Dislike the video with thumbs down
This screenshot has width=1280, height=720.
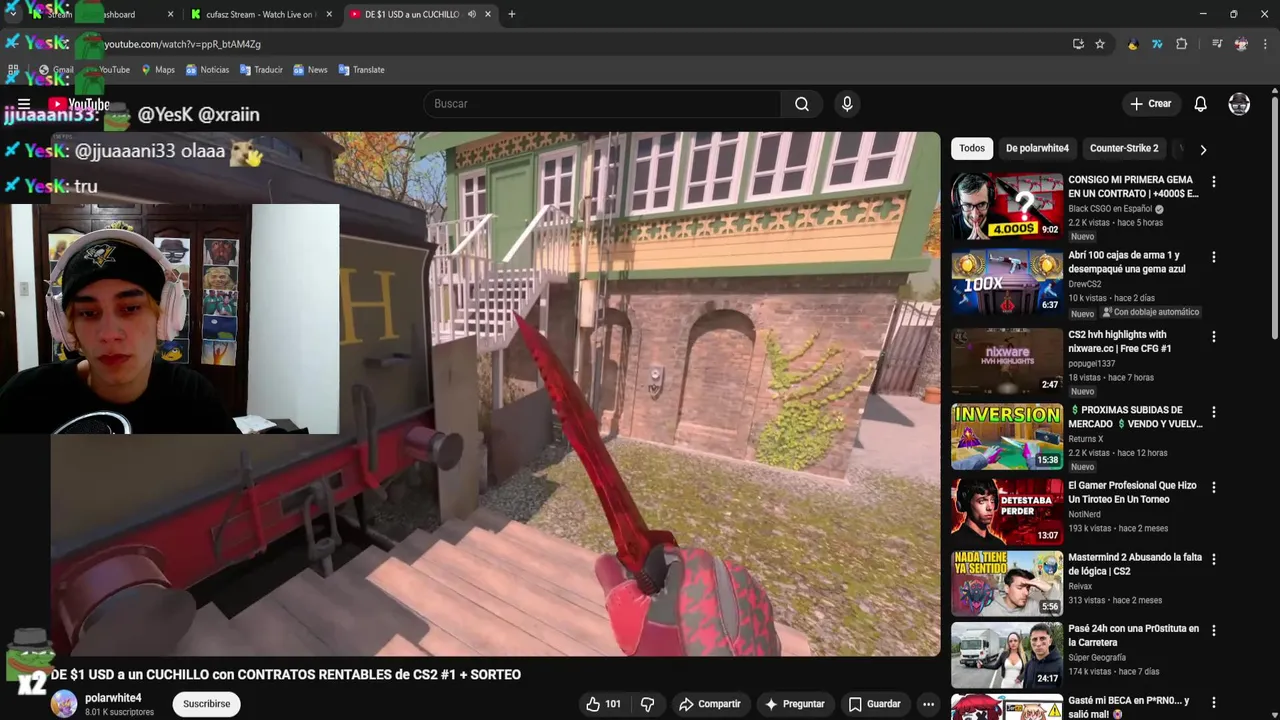click(648, 704)
